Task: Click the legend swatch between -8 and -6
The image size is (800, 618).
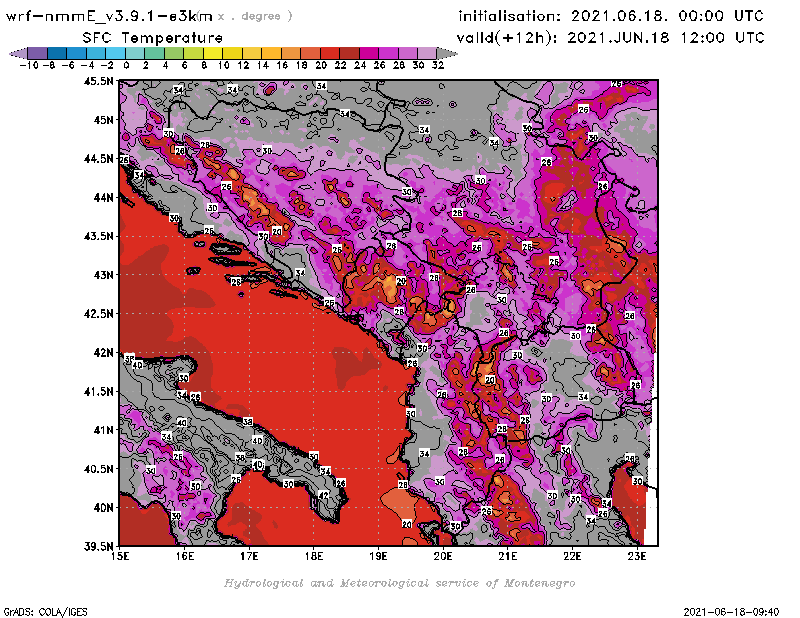Action: click(57, 53)
